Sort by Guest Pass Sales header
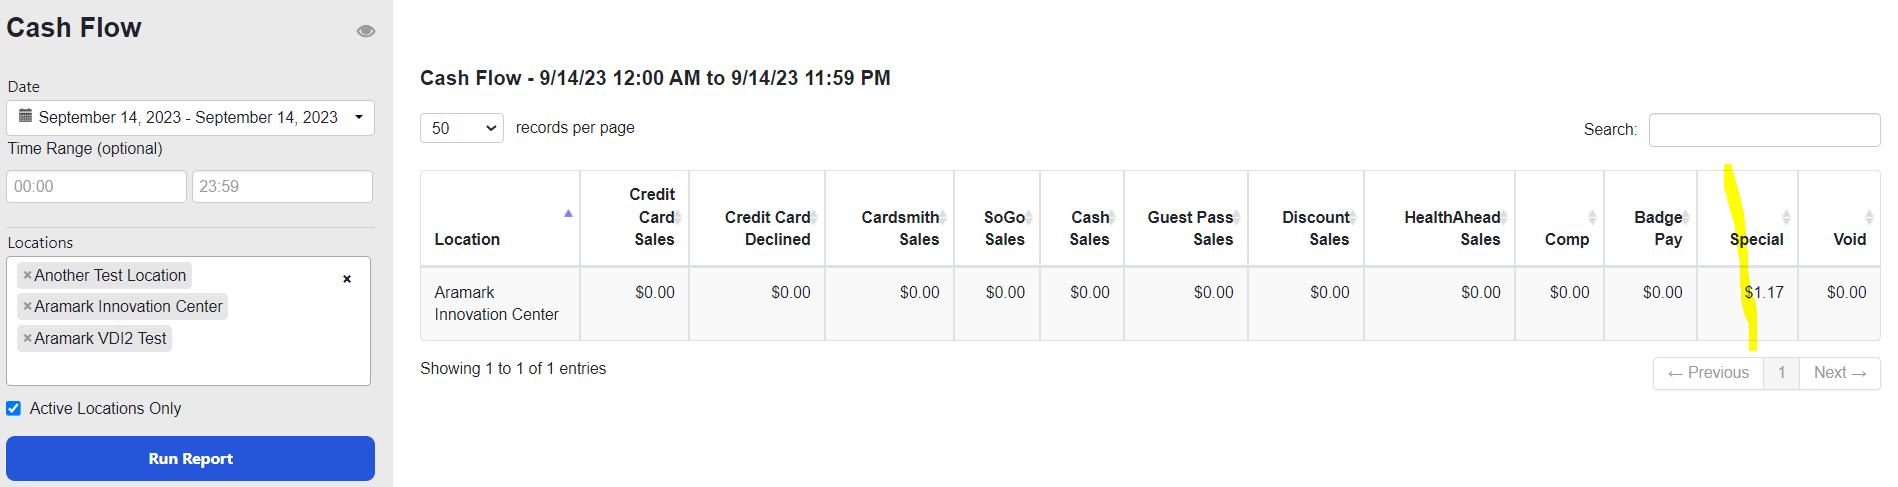 1191,228
